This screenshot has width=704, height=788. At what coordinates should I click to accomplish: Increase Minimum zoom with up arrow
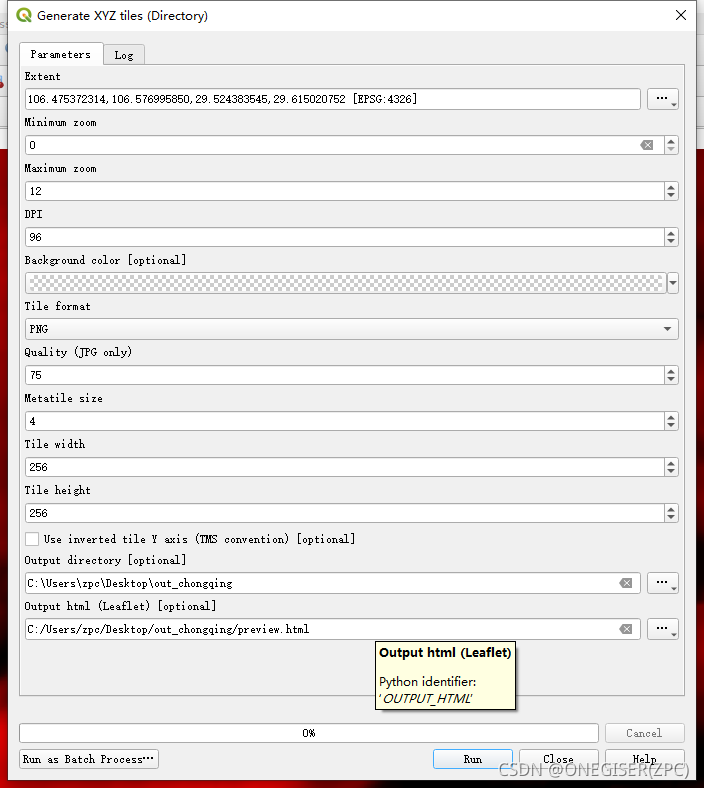click(x=671, y=141)
